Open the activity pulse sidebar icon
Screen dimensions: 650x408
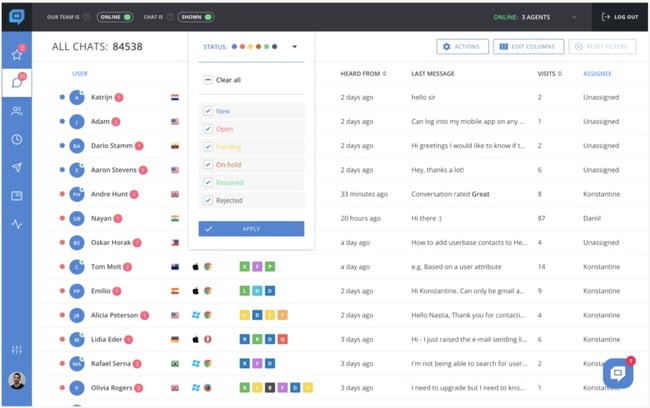coord(16,224)
